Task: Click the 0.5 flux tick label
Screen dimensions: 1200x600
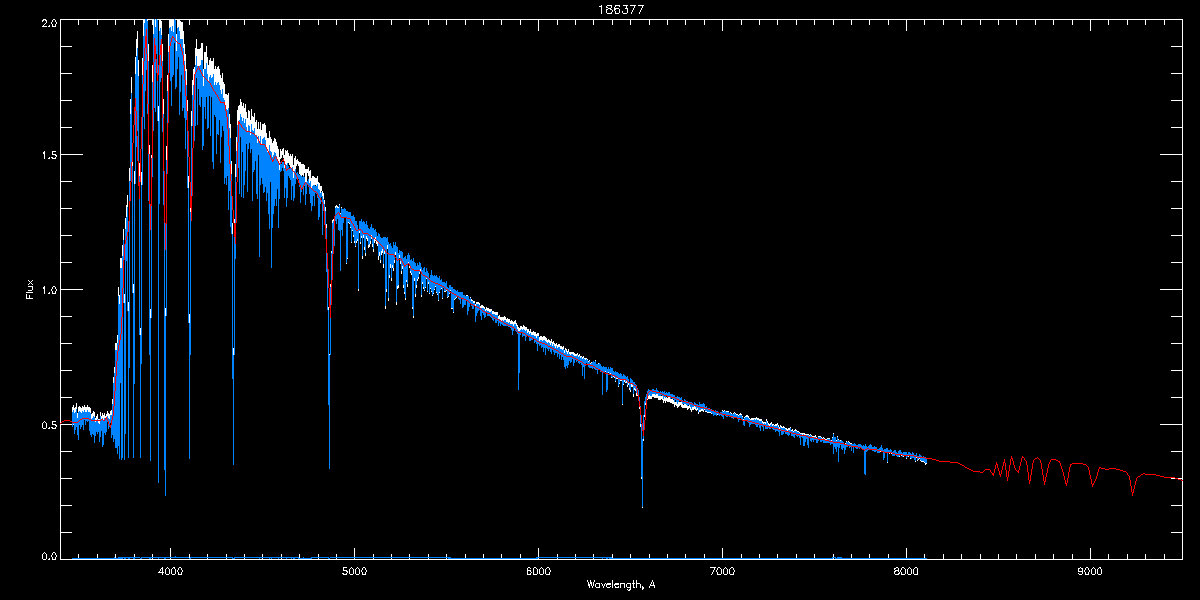Action: pos(47,424)
